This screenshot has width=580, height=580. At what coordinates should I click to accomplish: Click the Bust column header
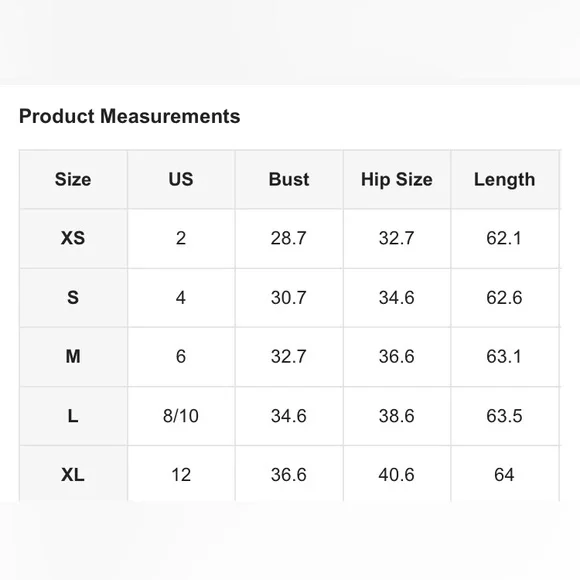click(x=289, y=179)
